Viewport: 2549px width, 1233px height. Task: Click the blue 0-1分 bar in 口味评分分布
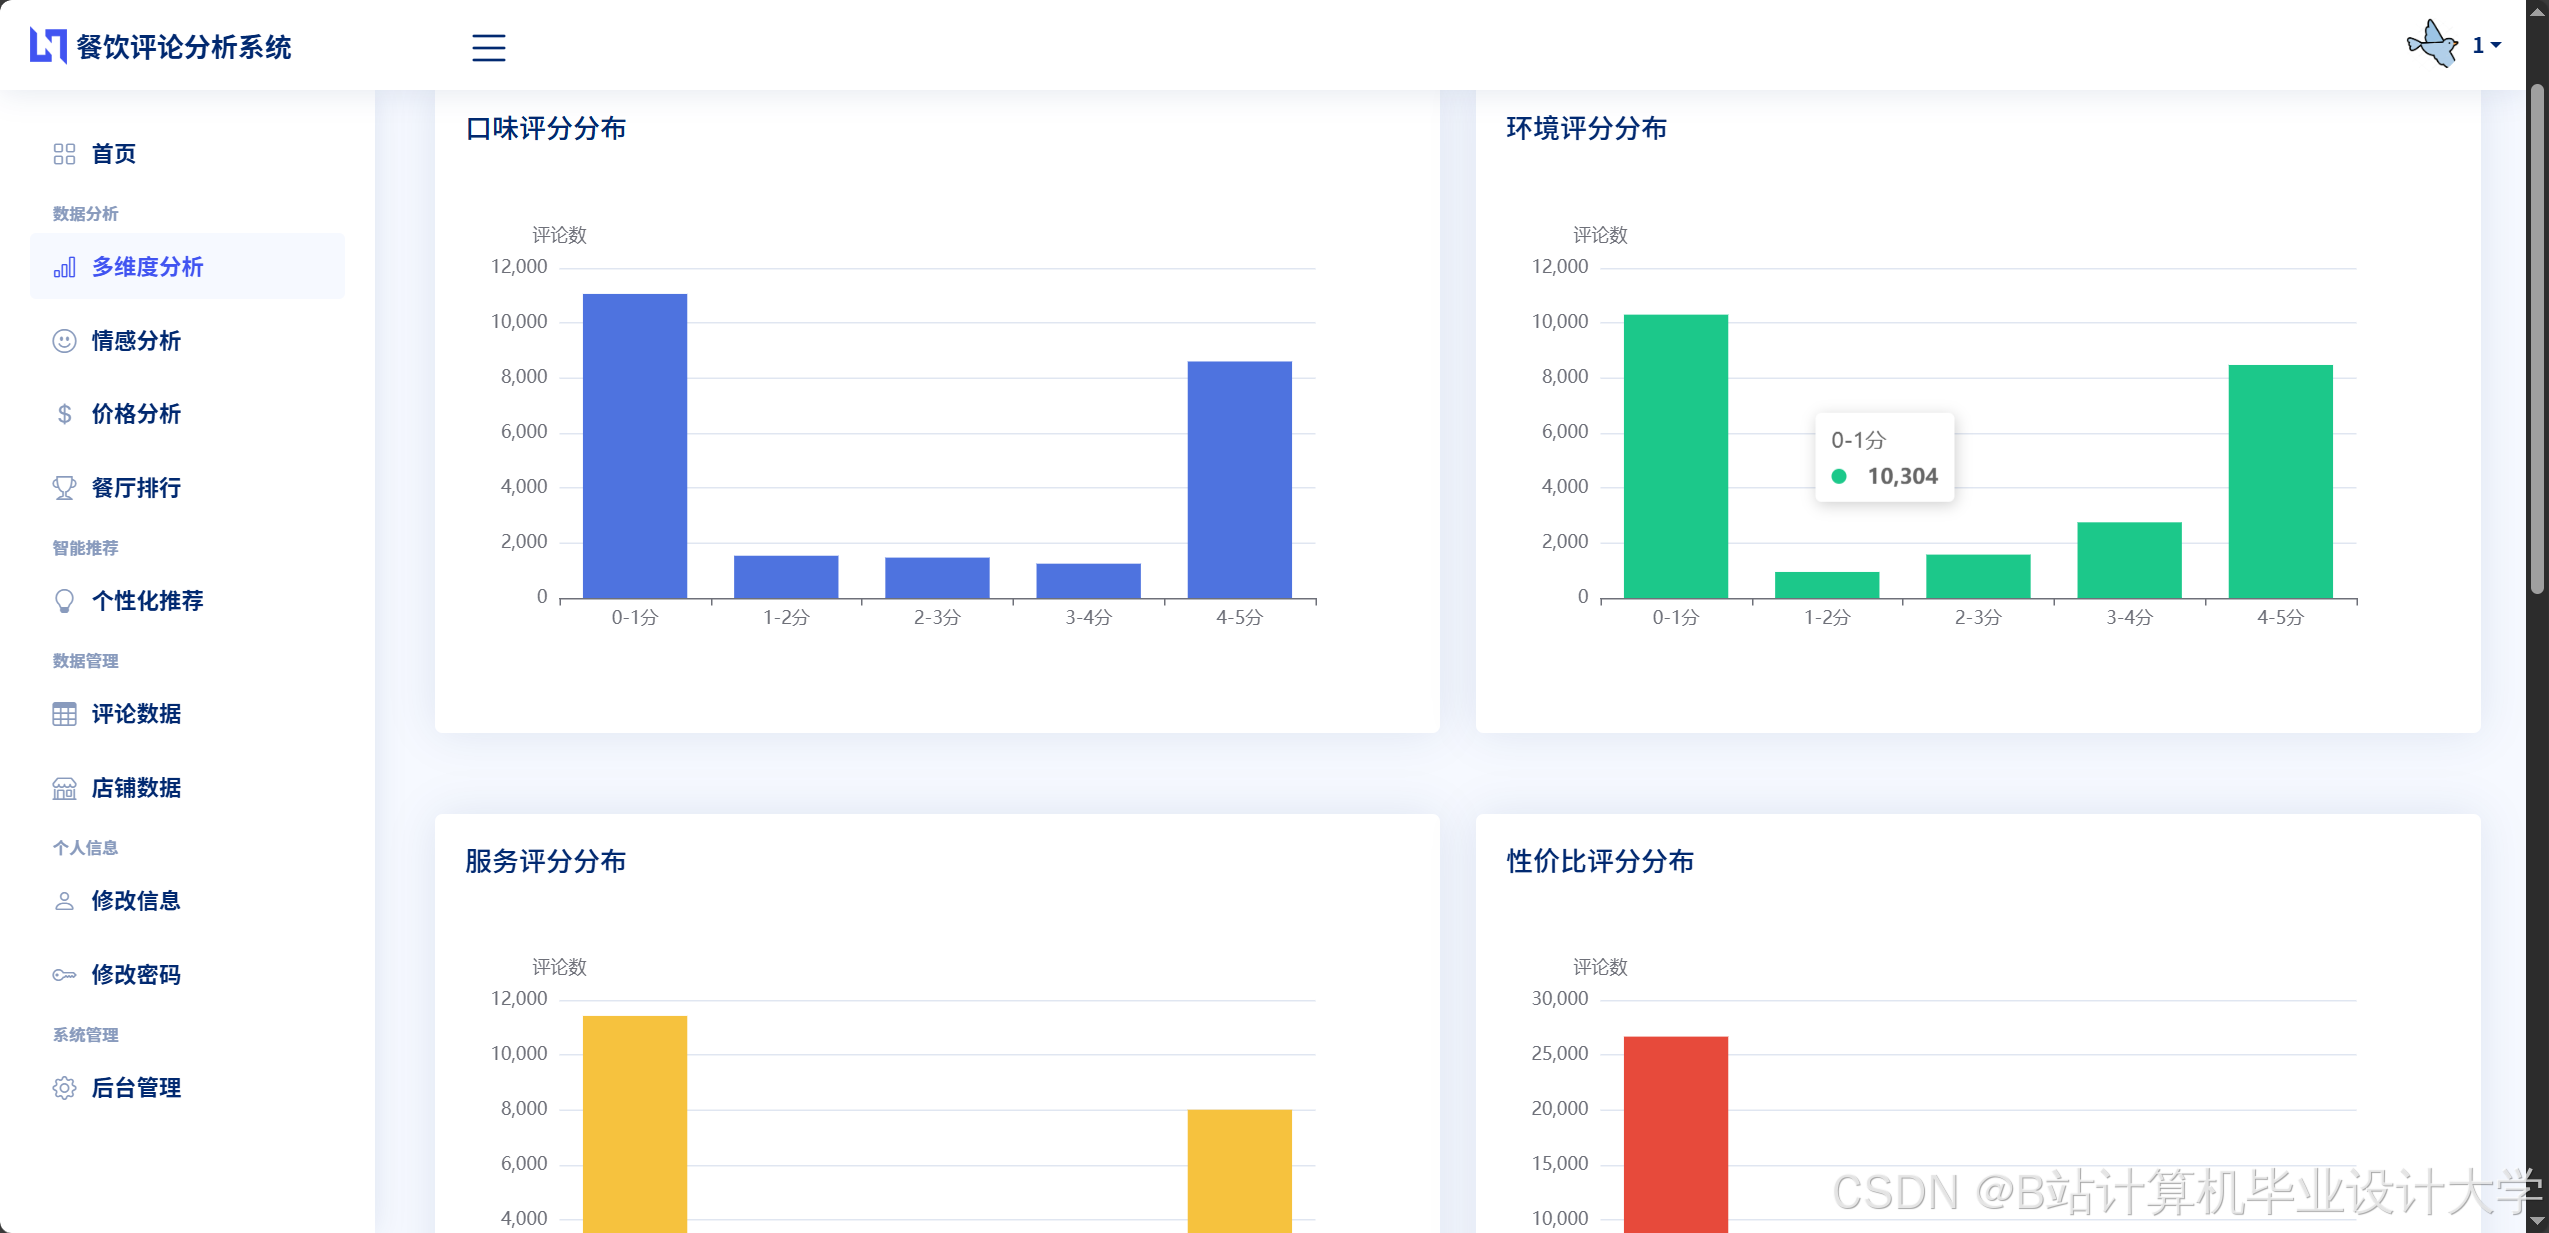coord(635,446)
